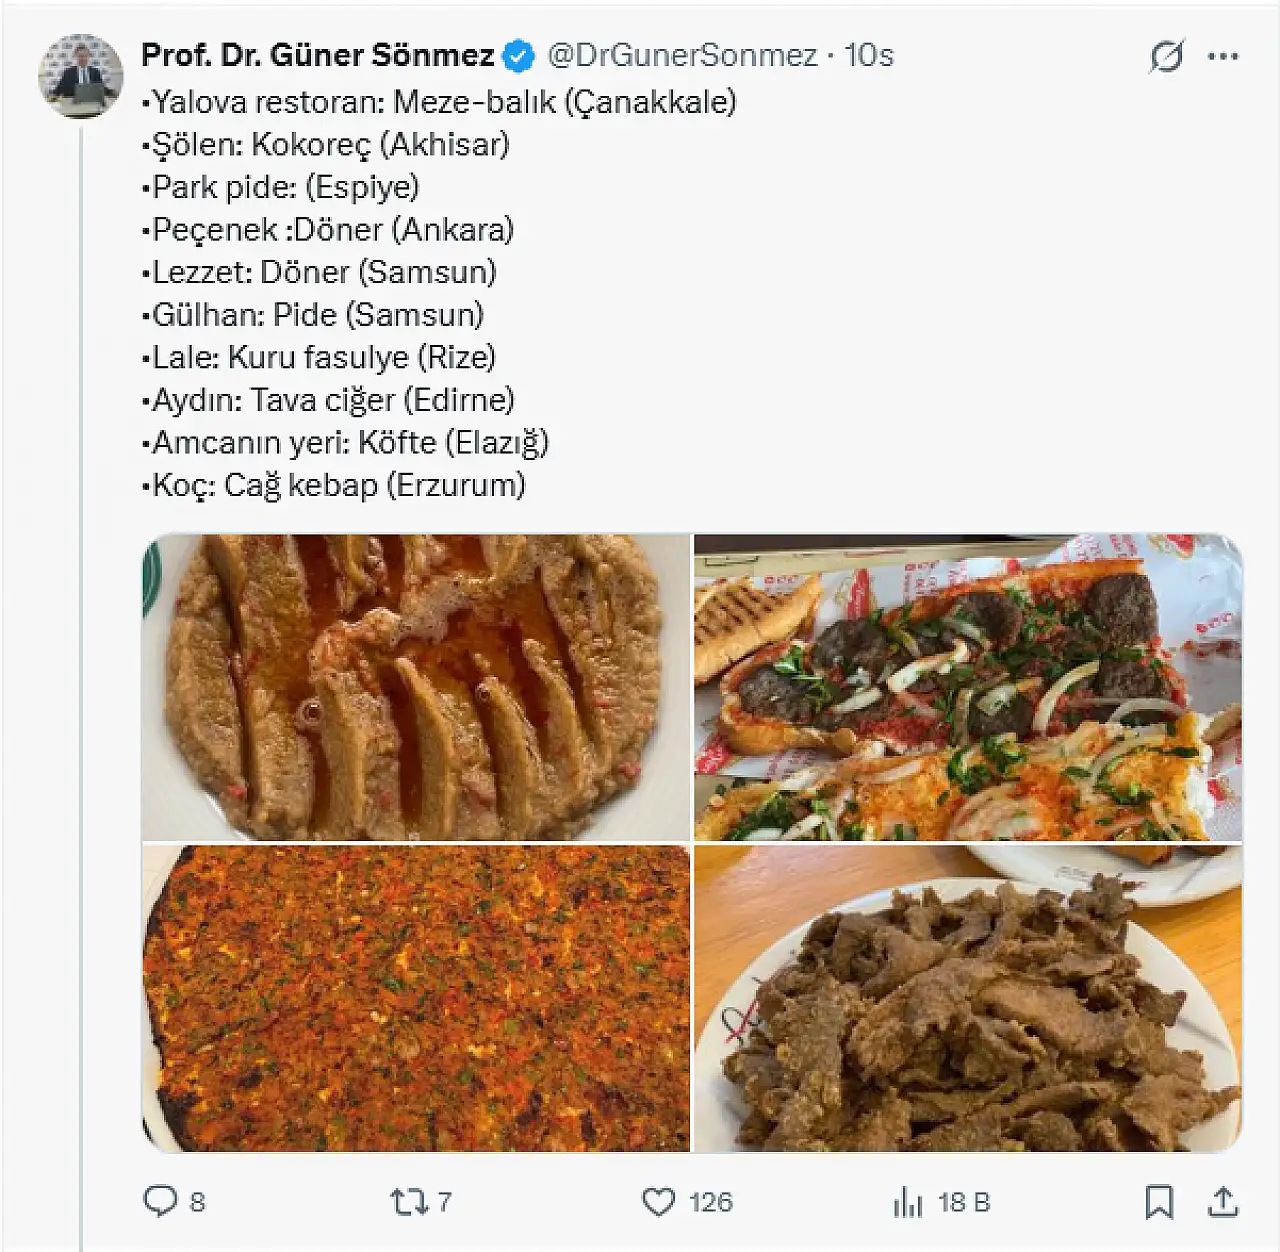This screenshot has width=1280, height=1252.
Task: Open the top-right köfte pide photo
Action: [x=968, y=686]
